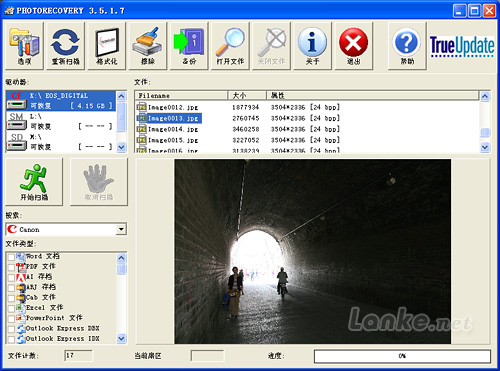Enable the Word document file type checkbox
Screen dimensions: 500x371
pyautogui.click(x=11, y=257)
